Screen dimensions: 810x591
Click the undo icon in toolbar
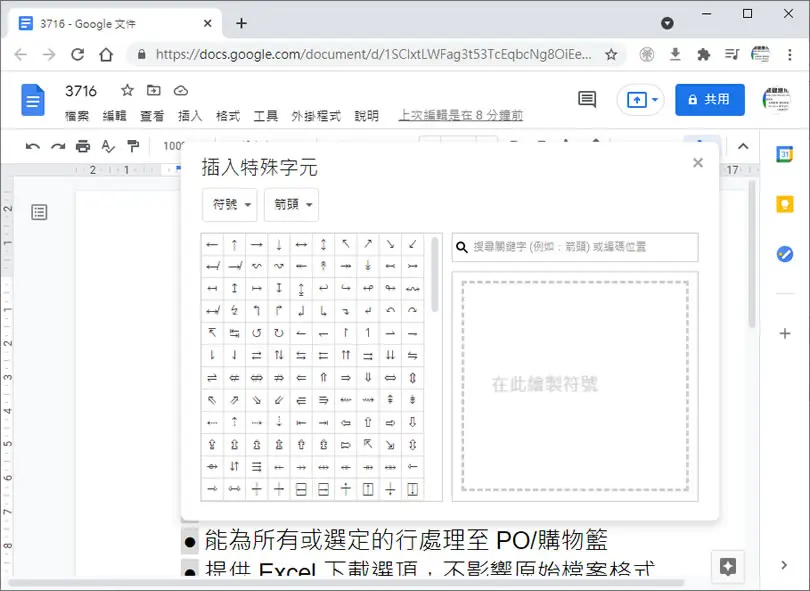tap(33, 147)
